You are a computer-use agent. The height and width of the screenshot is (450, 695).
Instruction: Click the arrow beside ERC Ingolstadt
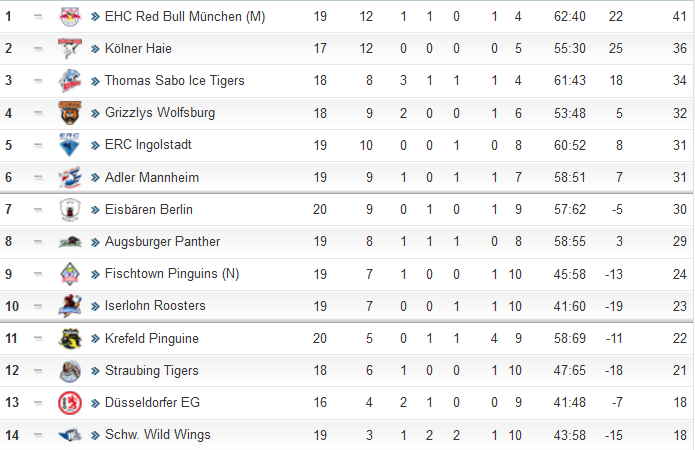95,145
